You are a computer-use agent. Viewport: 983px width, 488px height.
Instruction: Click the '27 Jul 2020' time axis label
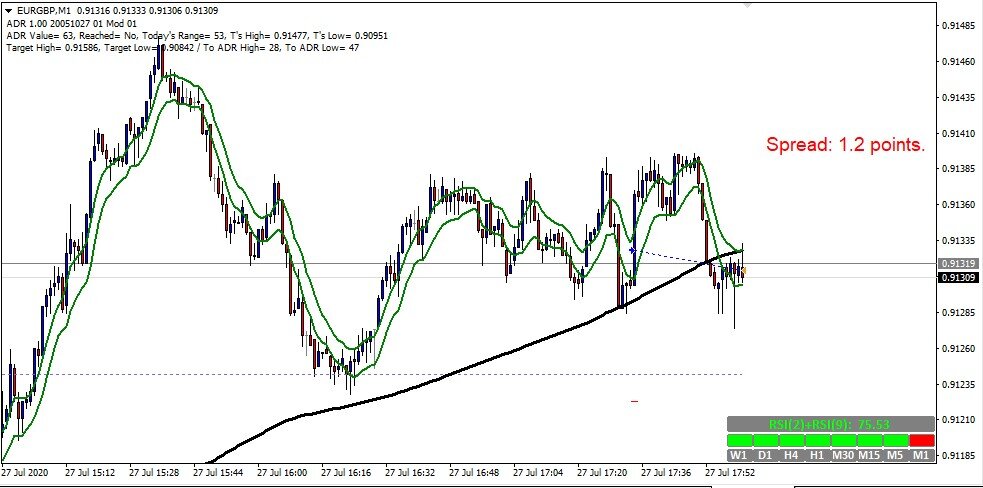24,472
